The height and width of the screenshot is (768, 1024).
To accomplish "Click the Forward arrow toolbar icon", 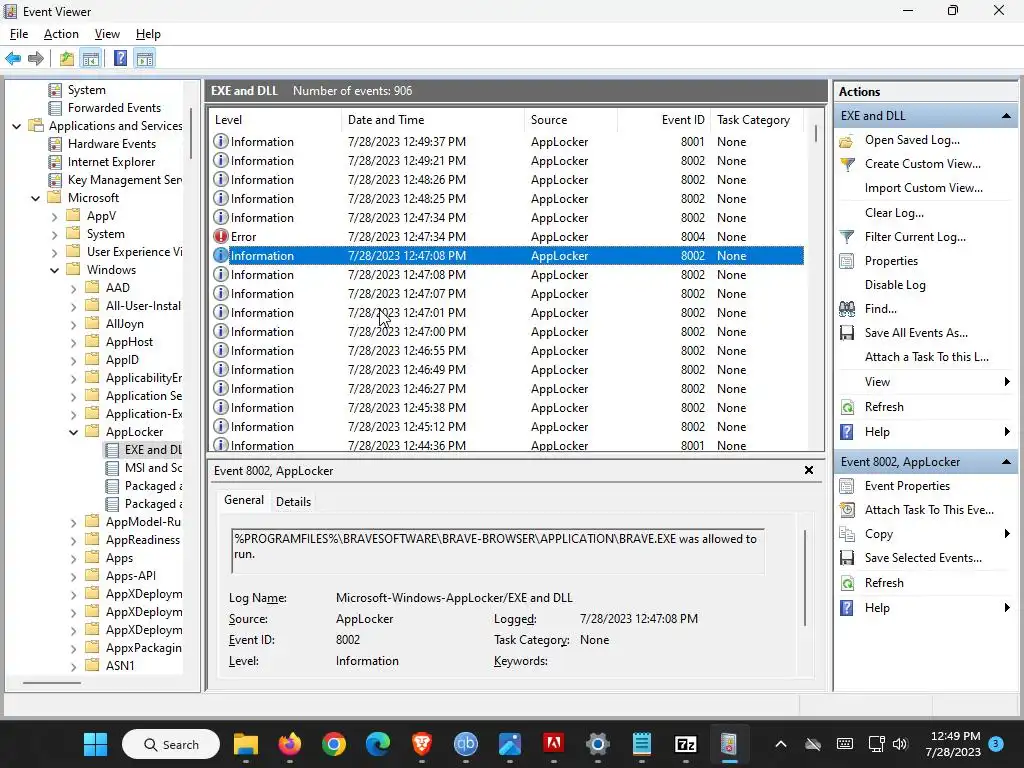I will pyautogui.click(x=36, y=59).
